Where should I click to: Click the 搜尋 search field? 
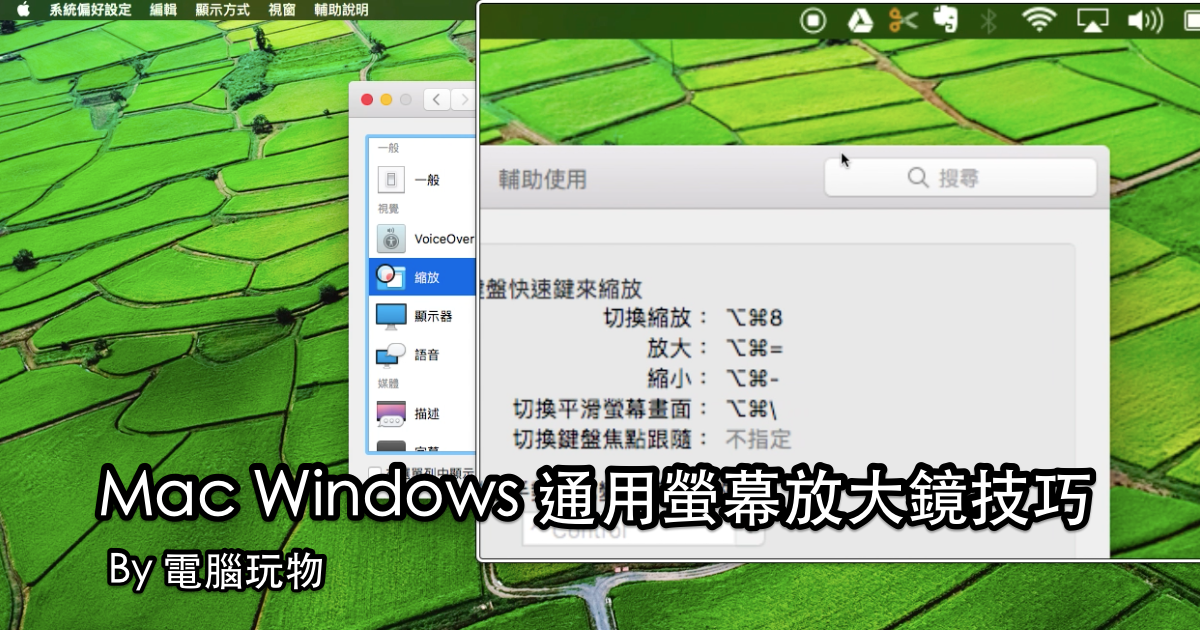pos(960,178)
